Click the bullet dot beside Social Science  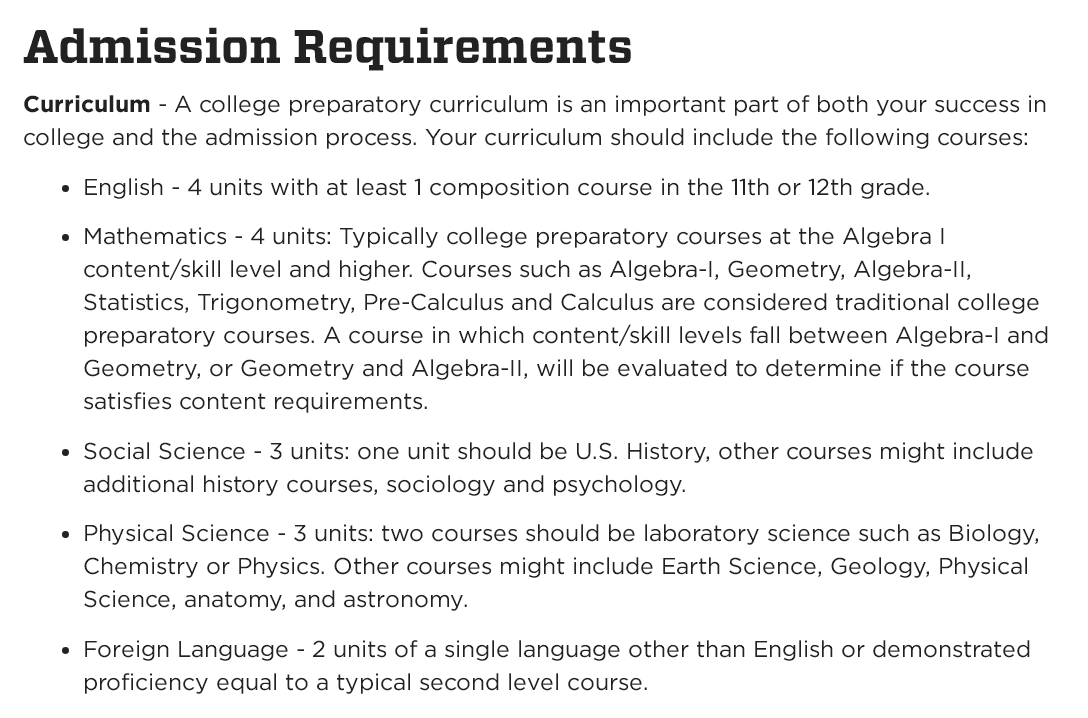click(65, 452)
